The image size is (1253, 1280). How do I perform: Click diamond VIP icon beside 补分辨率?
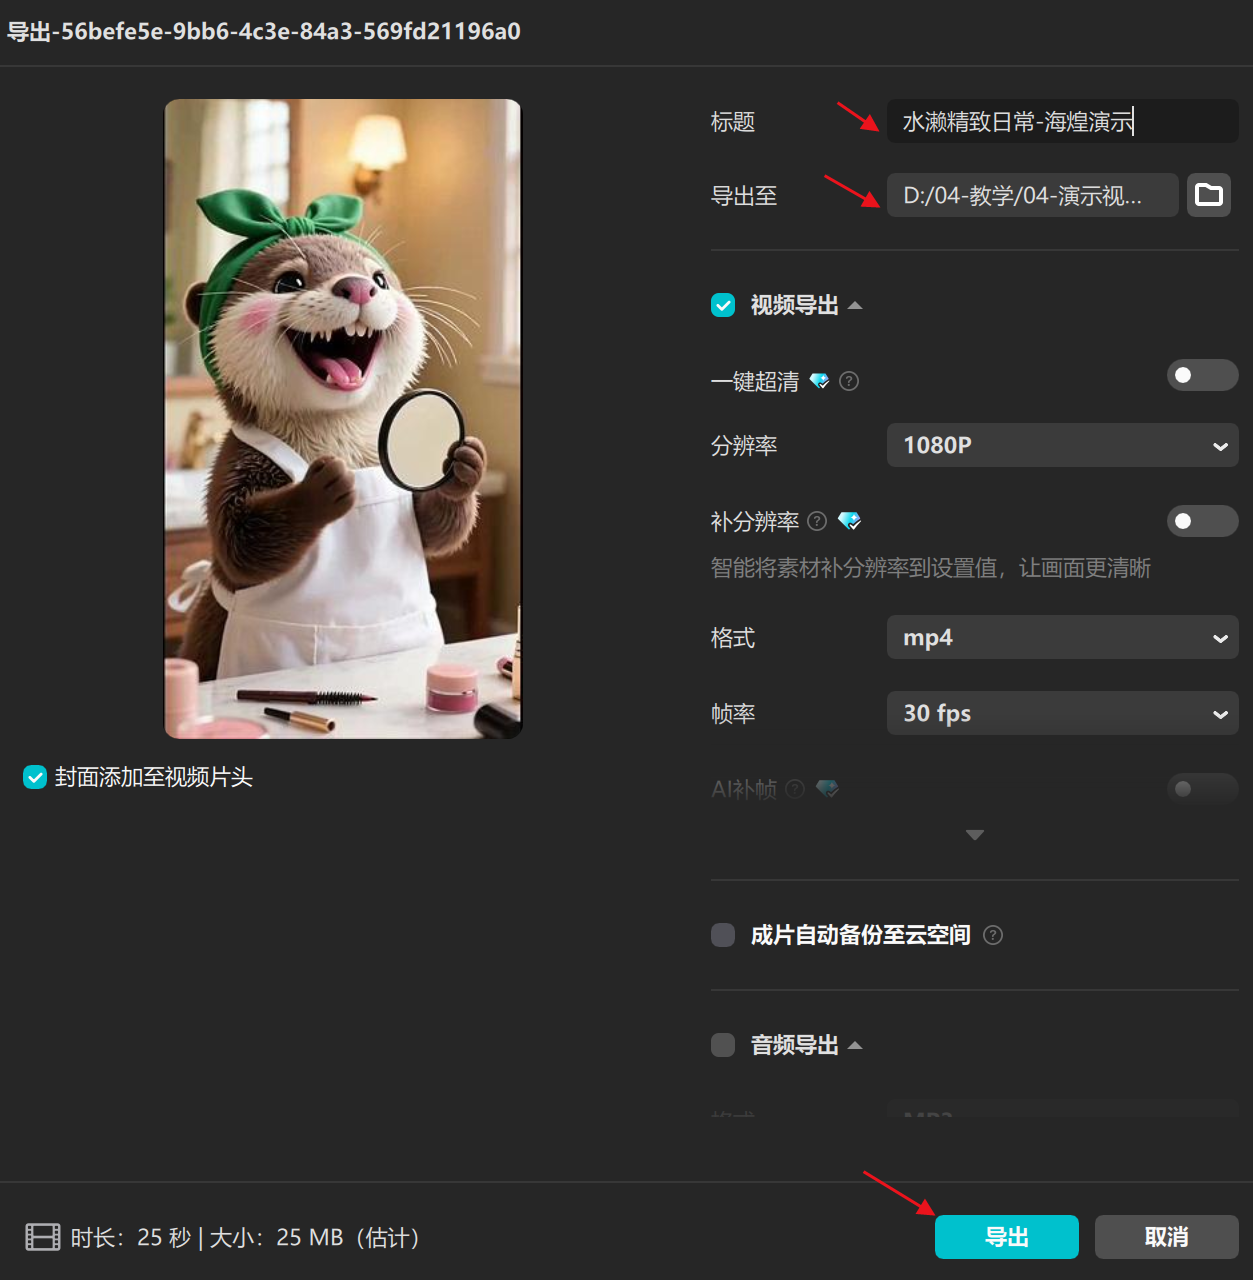(x=849, y=521)
